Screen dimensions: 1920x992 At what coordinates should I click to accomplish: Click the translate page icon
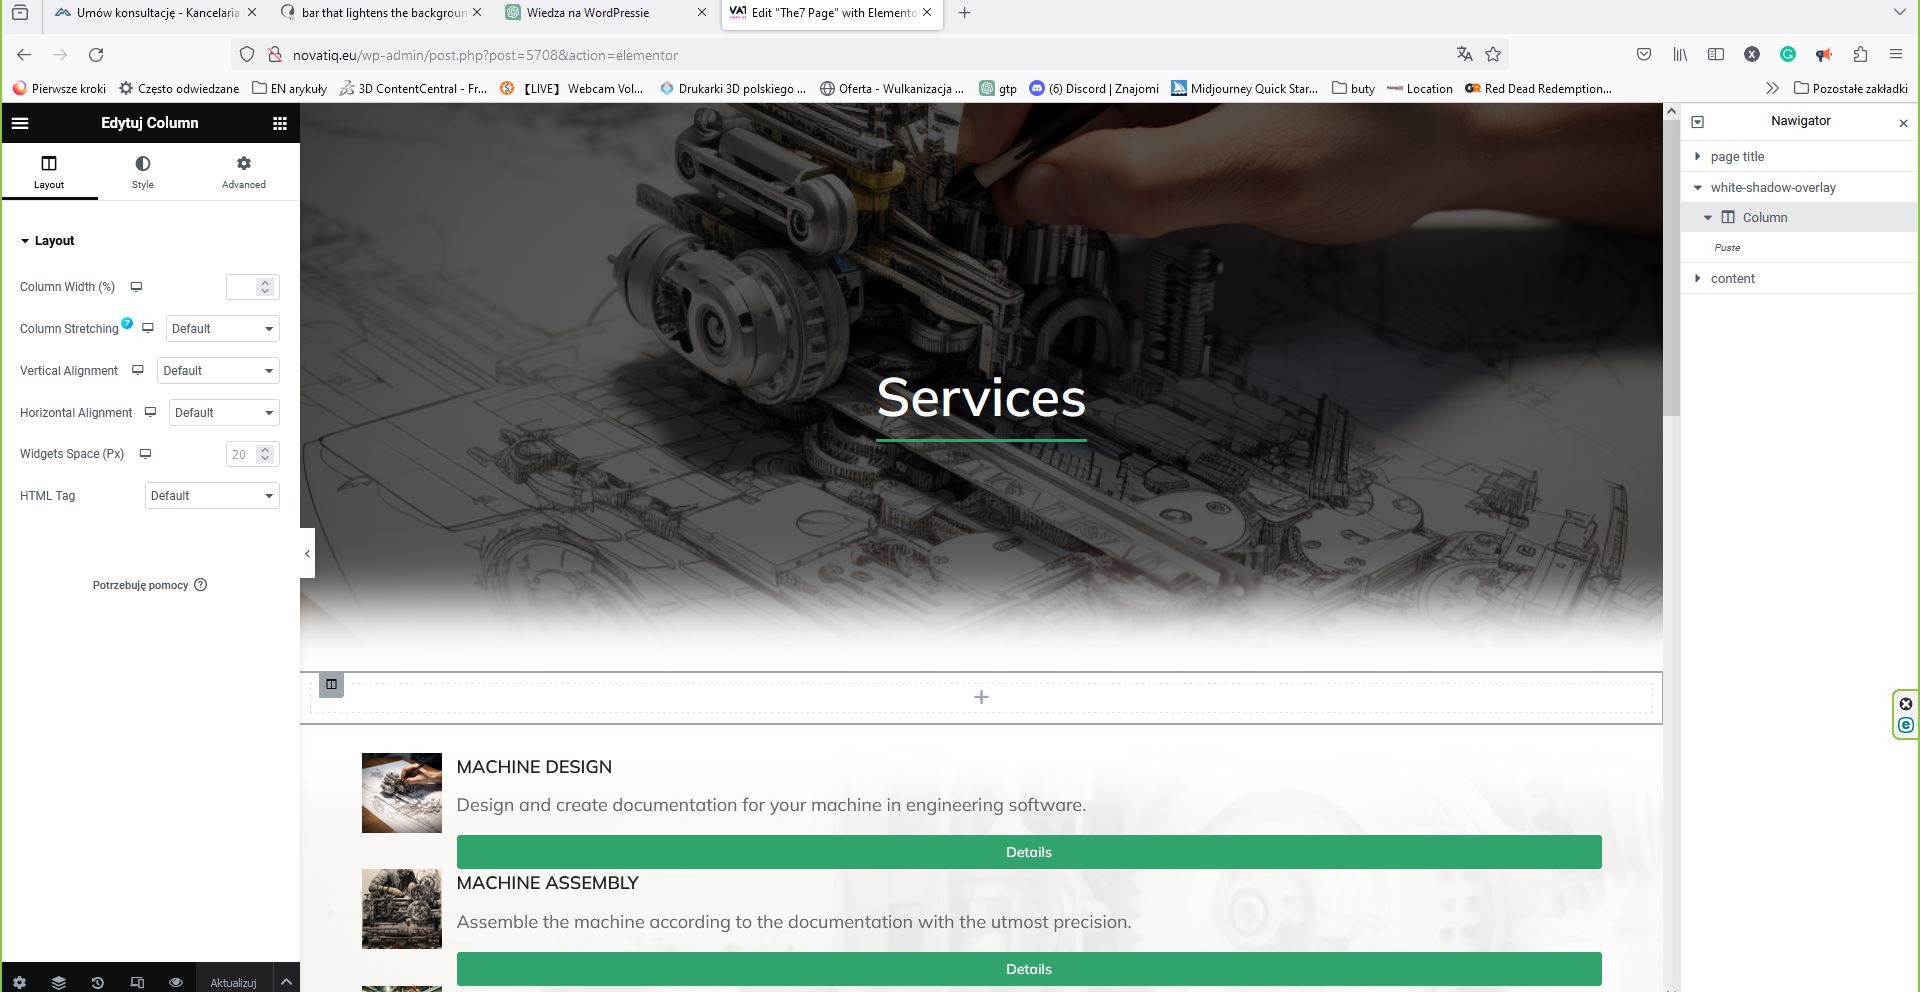point(1464,54)
